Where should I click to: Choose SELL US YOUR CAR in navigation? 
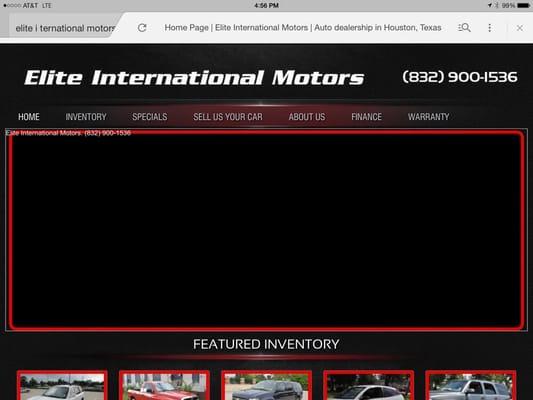click(228, 117)
